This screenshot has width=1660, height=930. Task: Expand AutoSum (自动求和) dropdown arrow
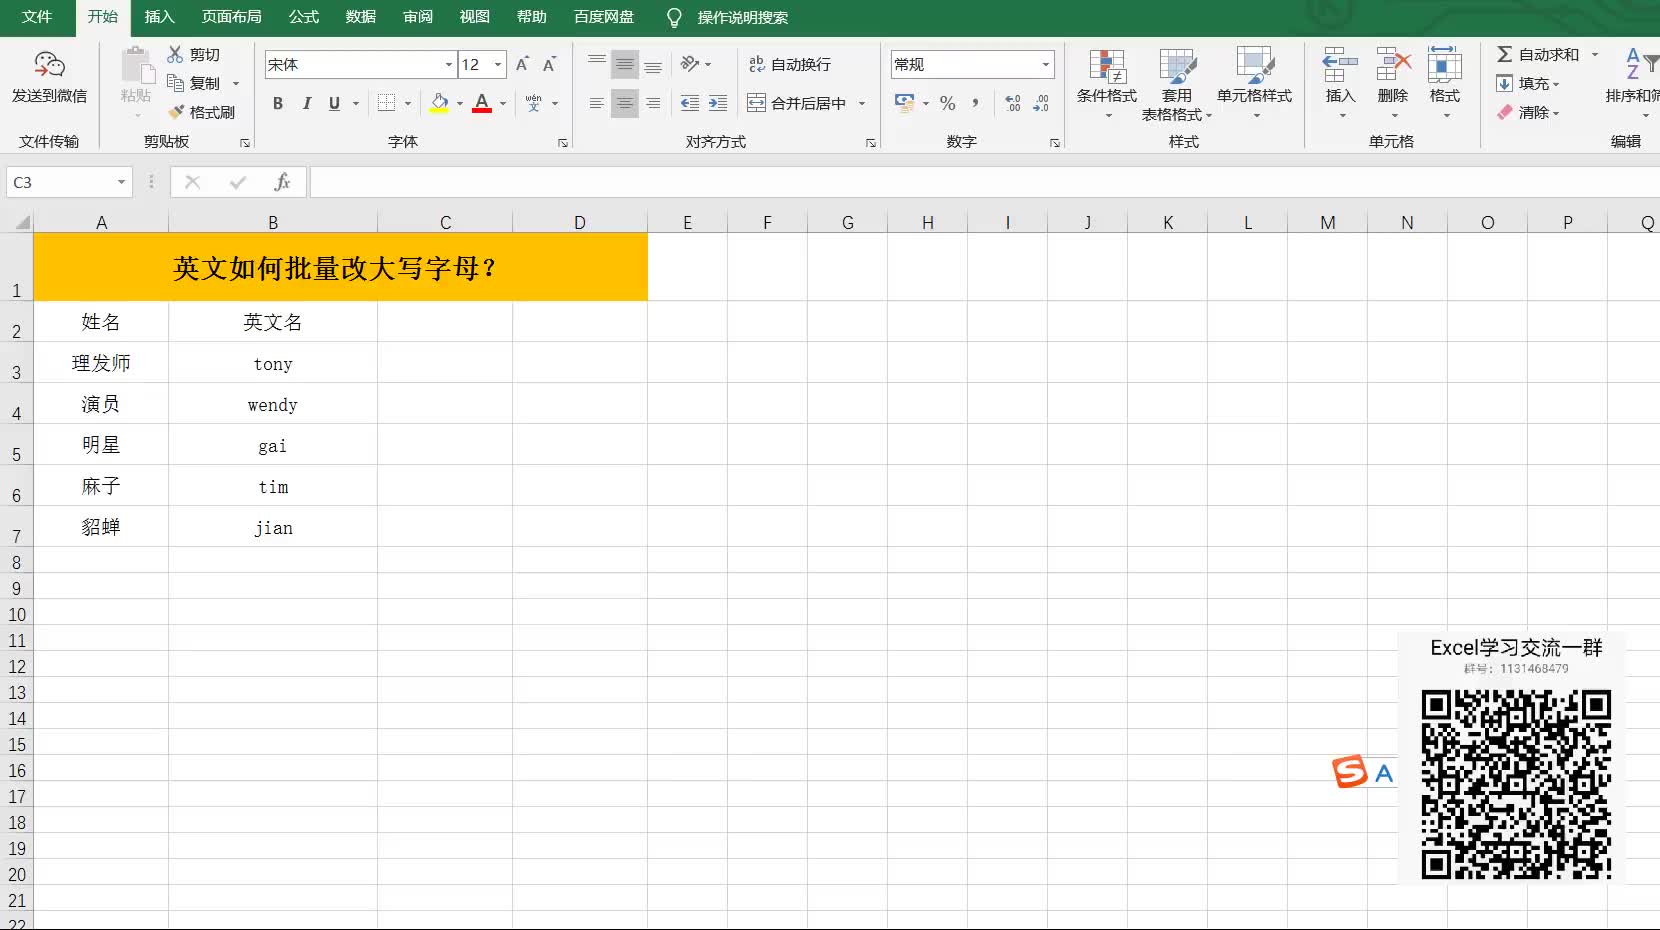pos(1595,54)
